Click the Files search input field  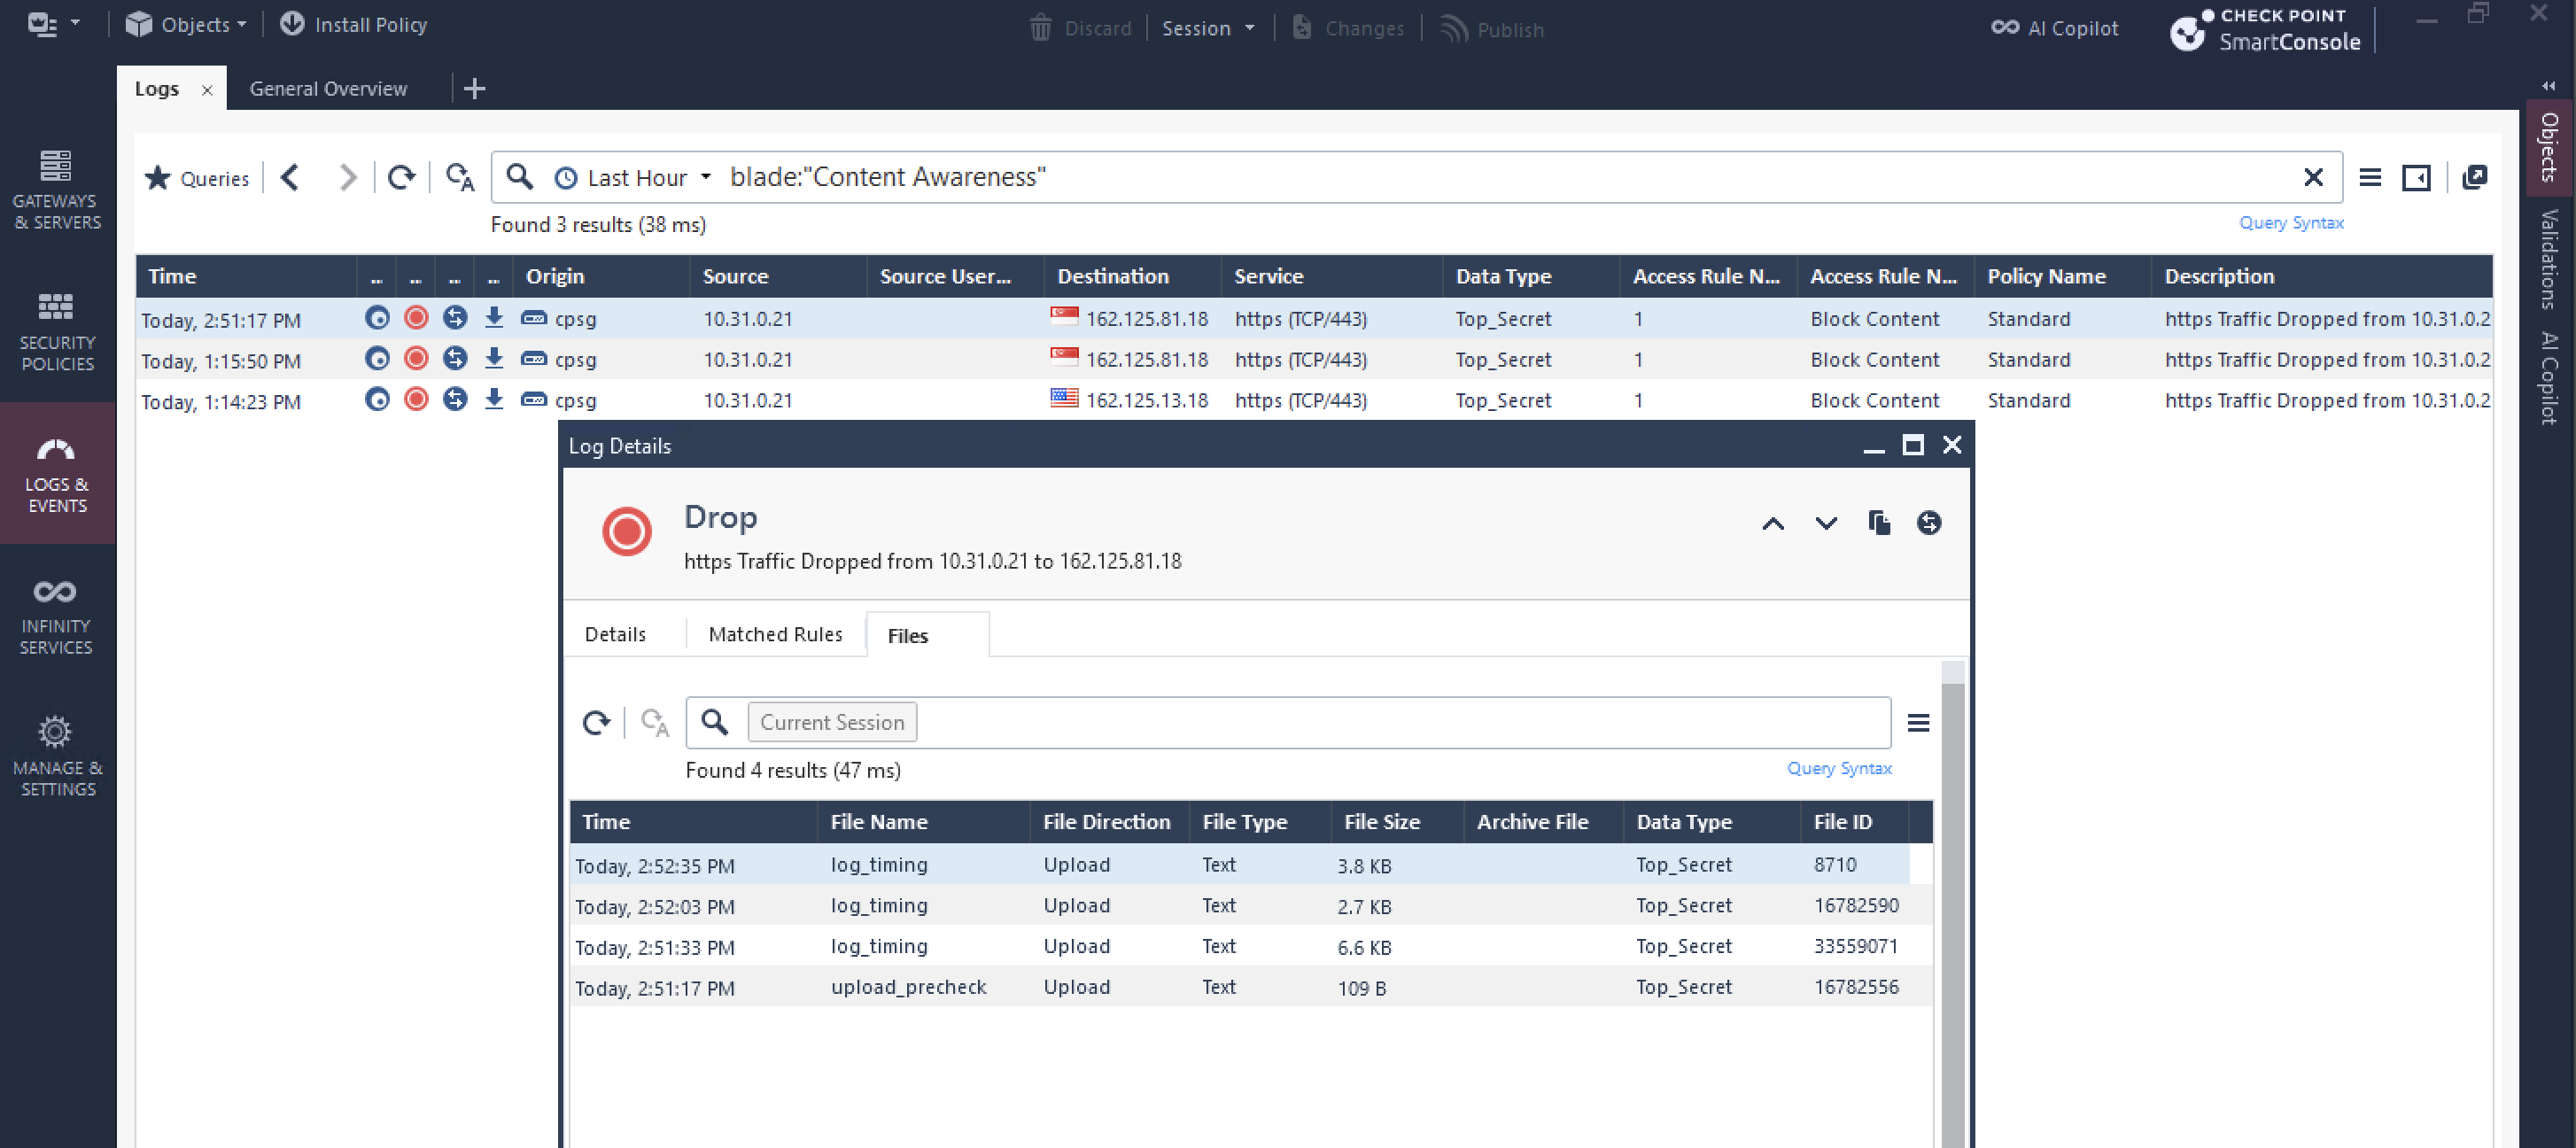pyautogui.click(x=1400, y=722)
